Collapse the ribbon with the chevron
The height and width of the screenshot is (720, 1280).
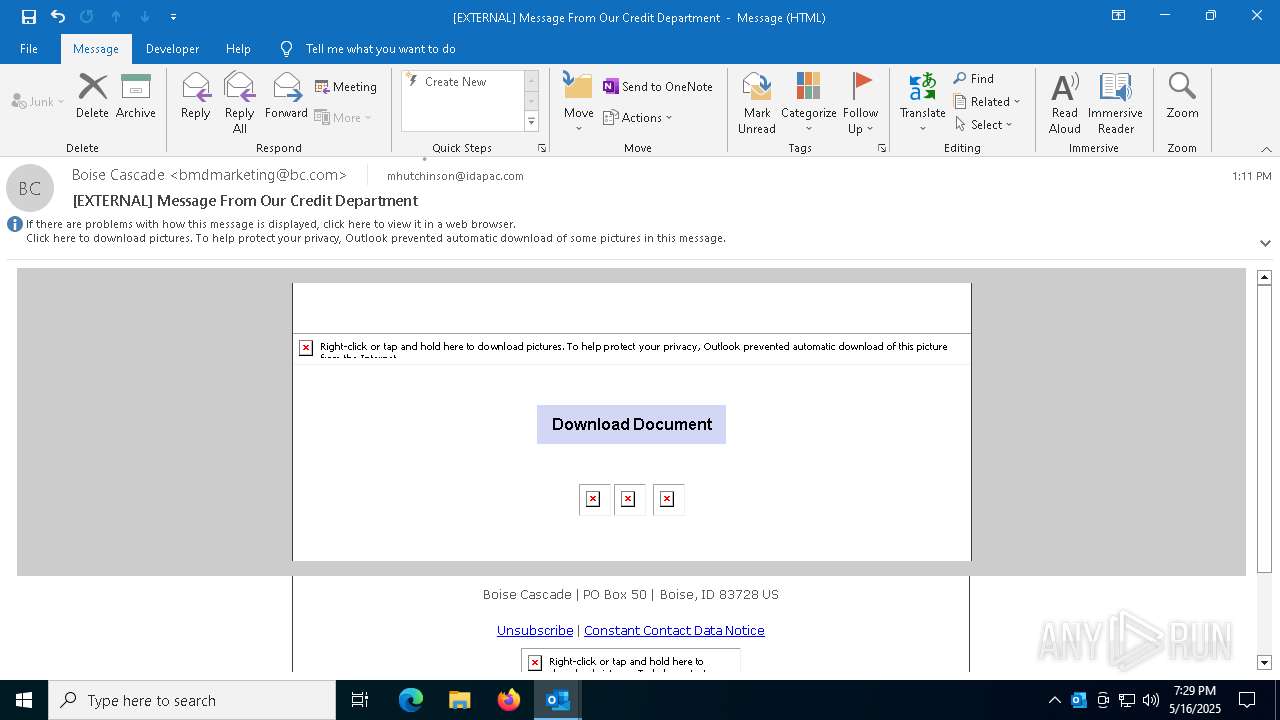point(1266,149)
